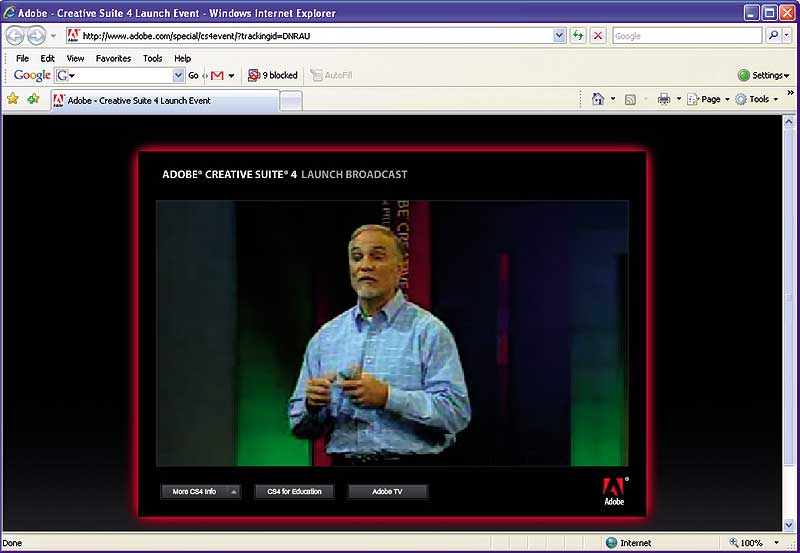800x553 pixels.
Task: Open the Page command bar menu
Action: [708, 99]
